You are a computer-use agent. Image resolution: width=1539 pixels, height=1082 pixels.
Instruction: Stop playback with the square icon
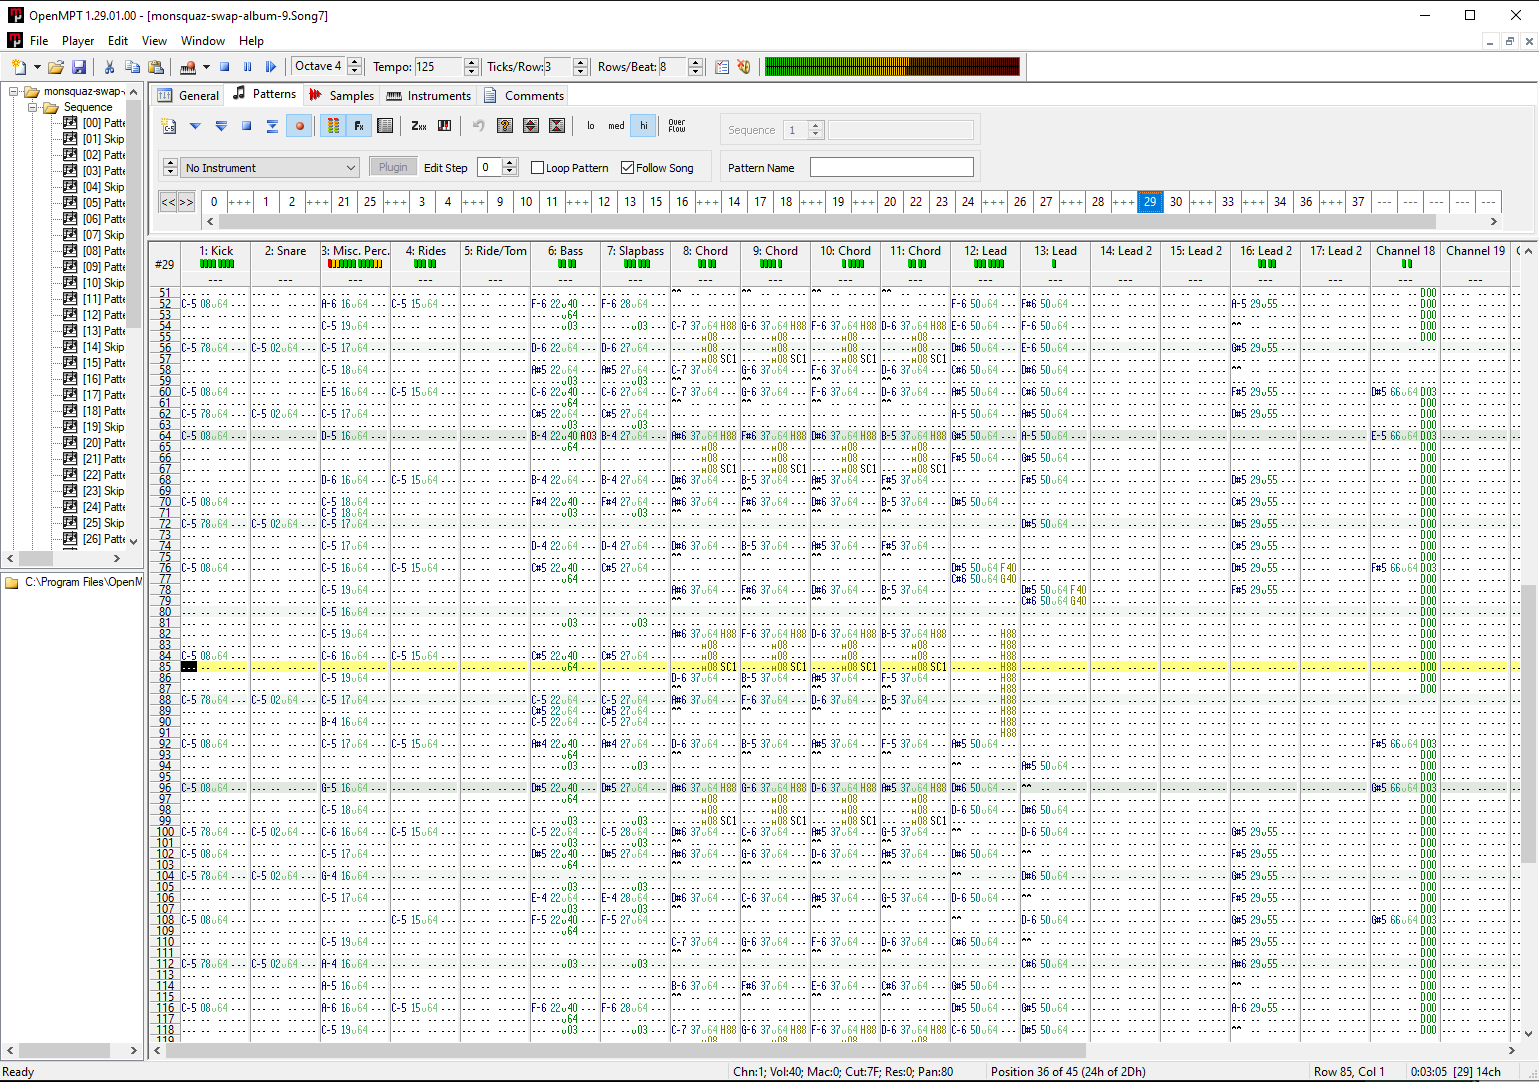click(225, 67)
